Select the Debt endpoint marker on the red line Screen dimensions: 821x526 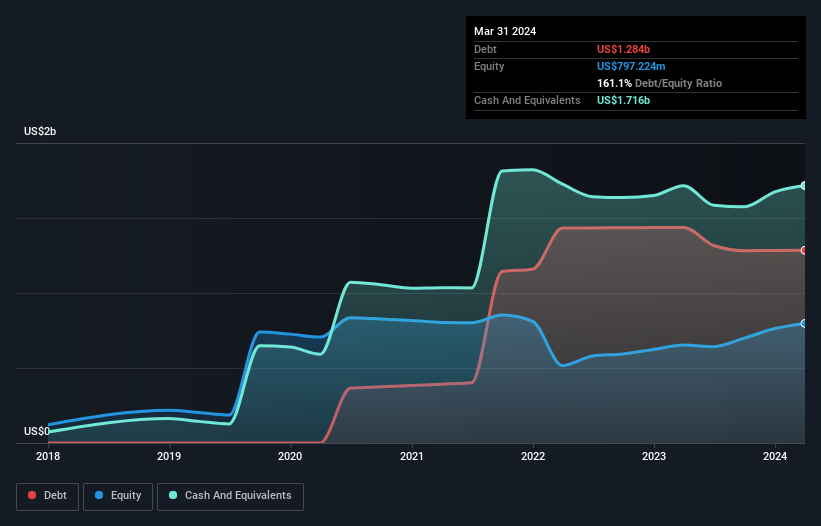click(804, 251)
